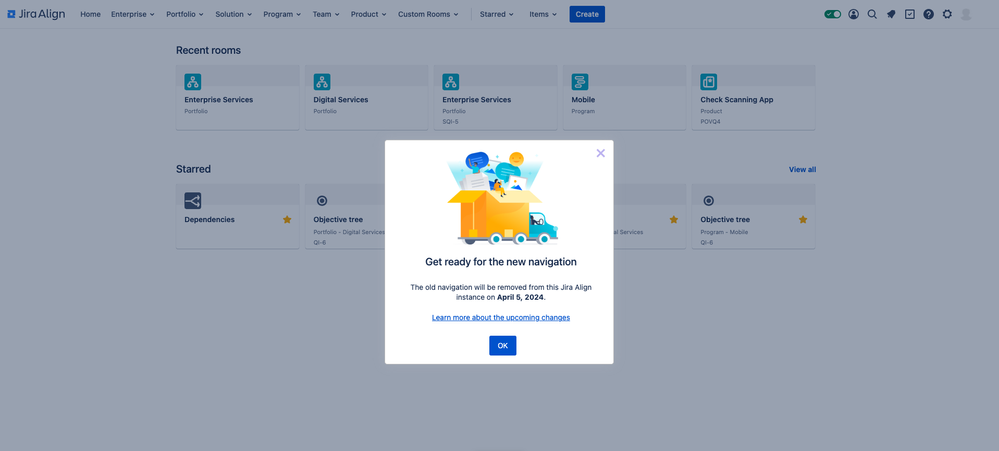Image resolution: width=999 pixels, height=451 pixels.
Task: Expand the Custom Rooms menu
Action: point(428,14)
